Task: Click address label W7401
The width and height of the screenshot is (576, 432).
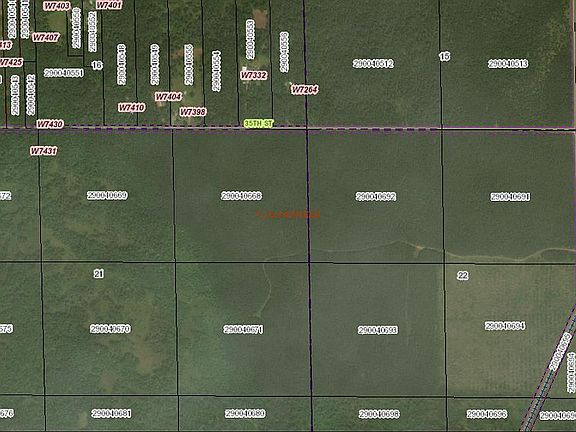Action: (109, 5)
